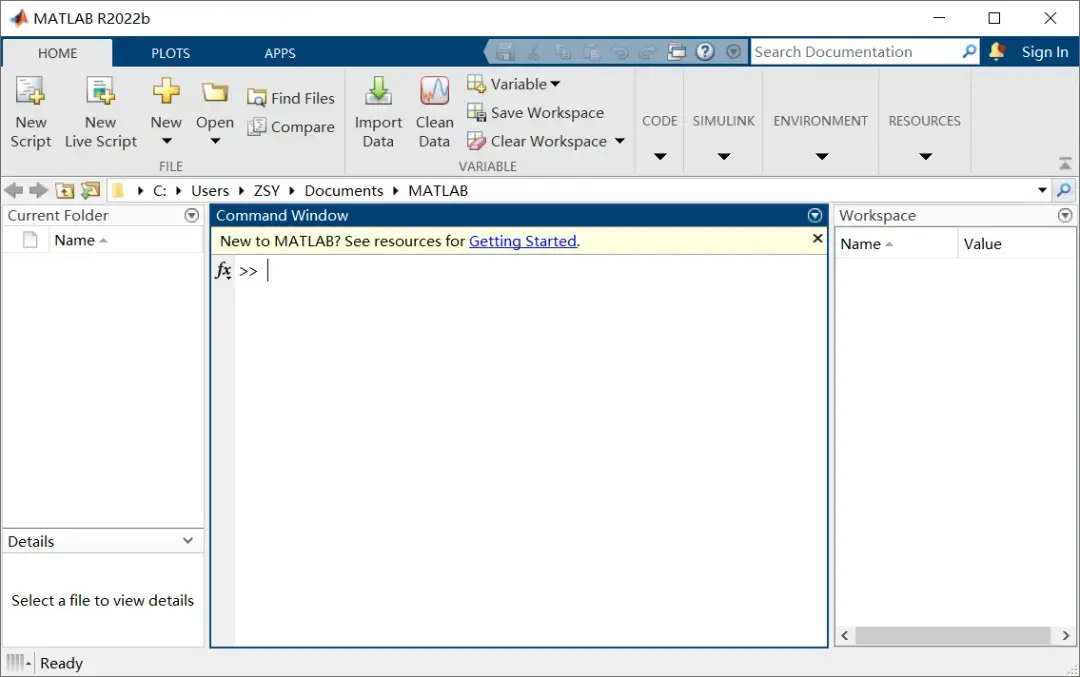Screen dimensions: 1080x677
Task: Open a file with Open folder icon
Action: point(215,92)
